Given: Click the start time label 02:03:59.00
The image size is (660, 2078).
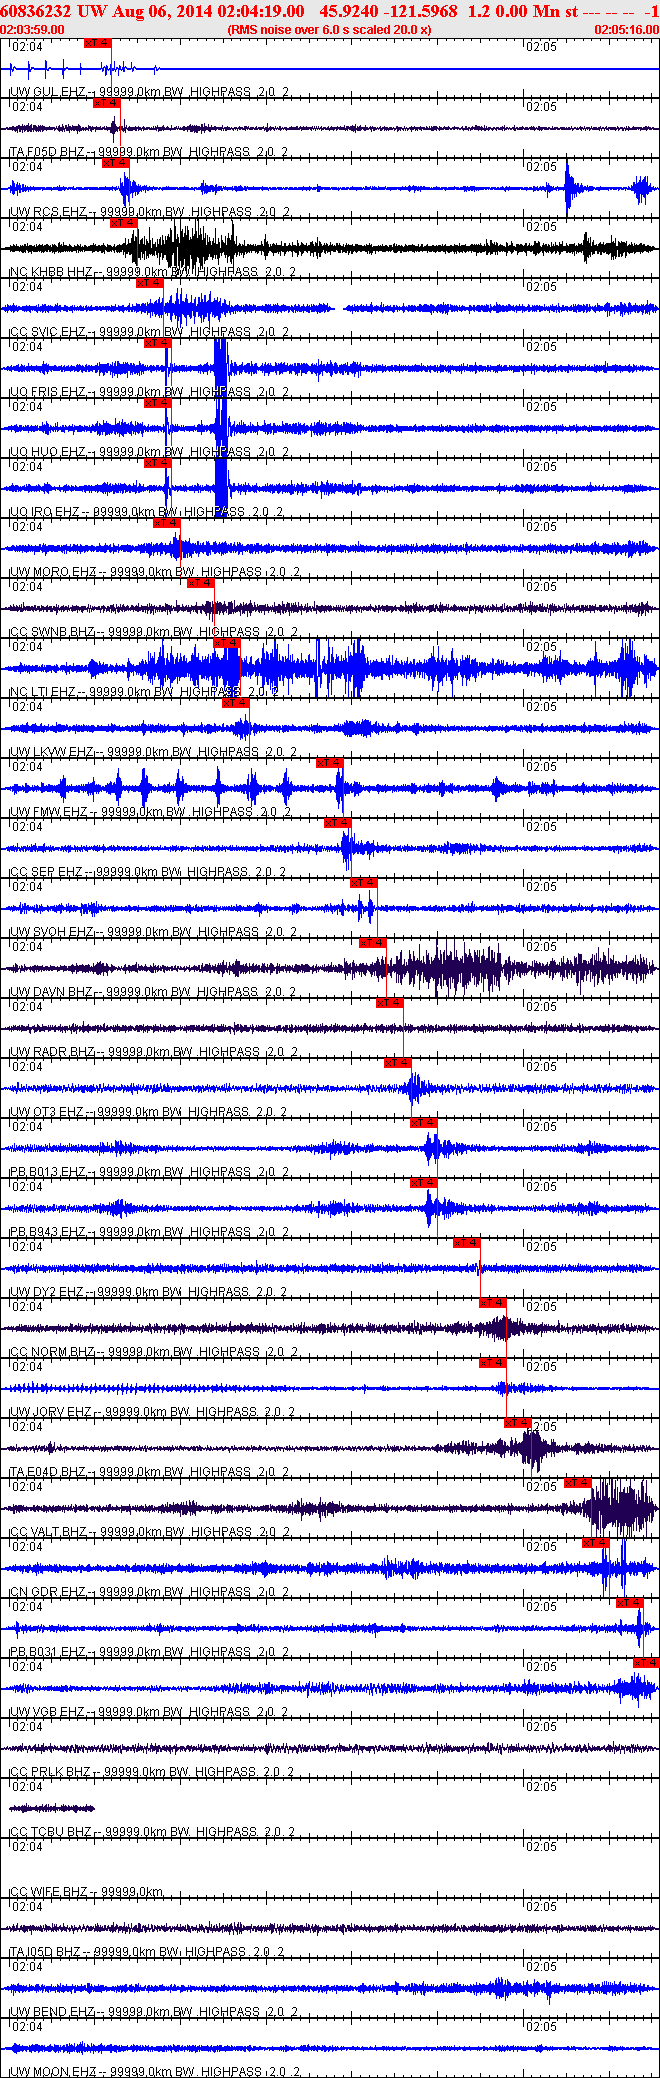Looking at the screenshot, I should pyautogui.click(x=33, y=29).
